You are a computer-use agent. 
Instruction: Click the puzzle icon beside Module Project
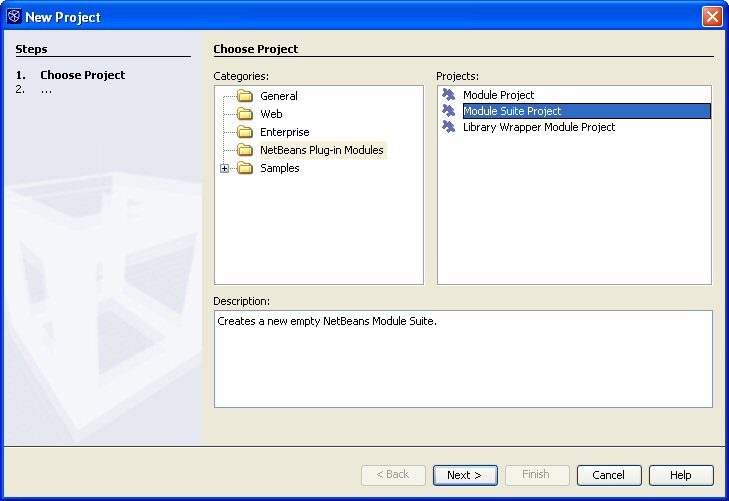coord(449,95)
